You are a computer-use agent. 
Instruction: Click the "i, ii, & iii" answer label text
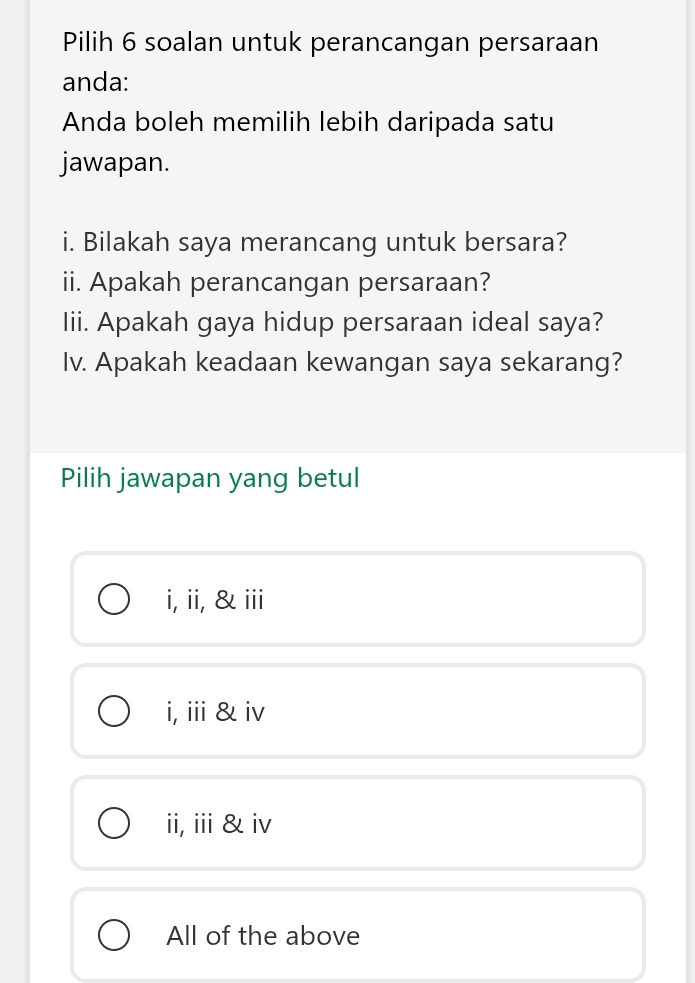(215, 600)
